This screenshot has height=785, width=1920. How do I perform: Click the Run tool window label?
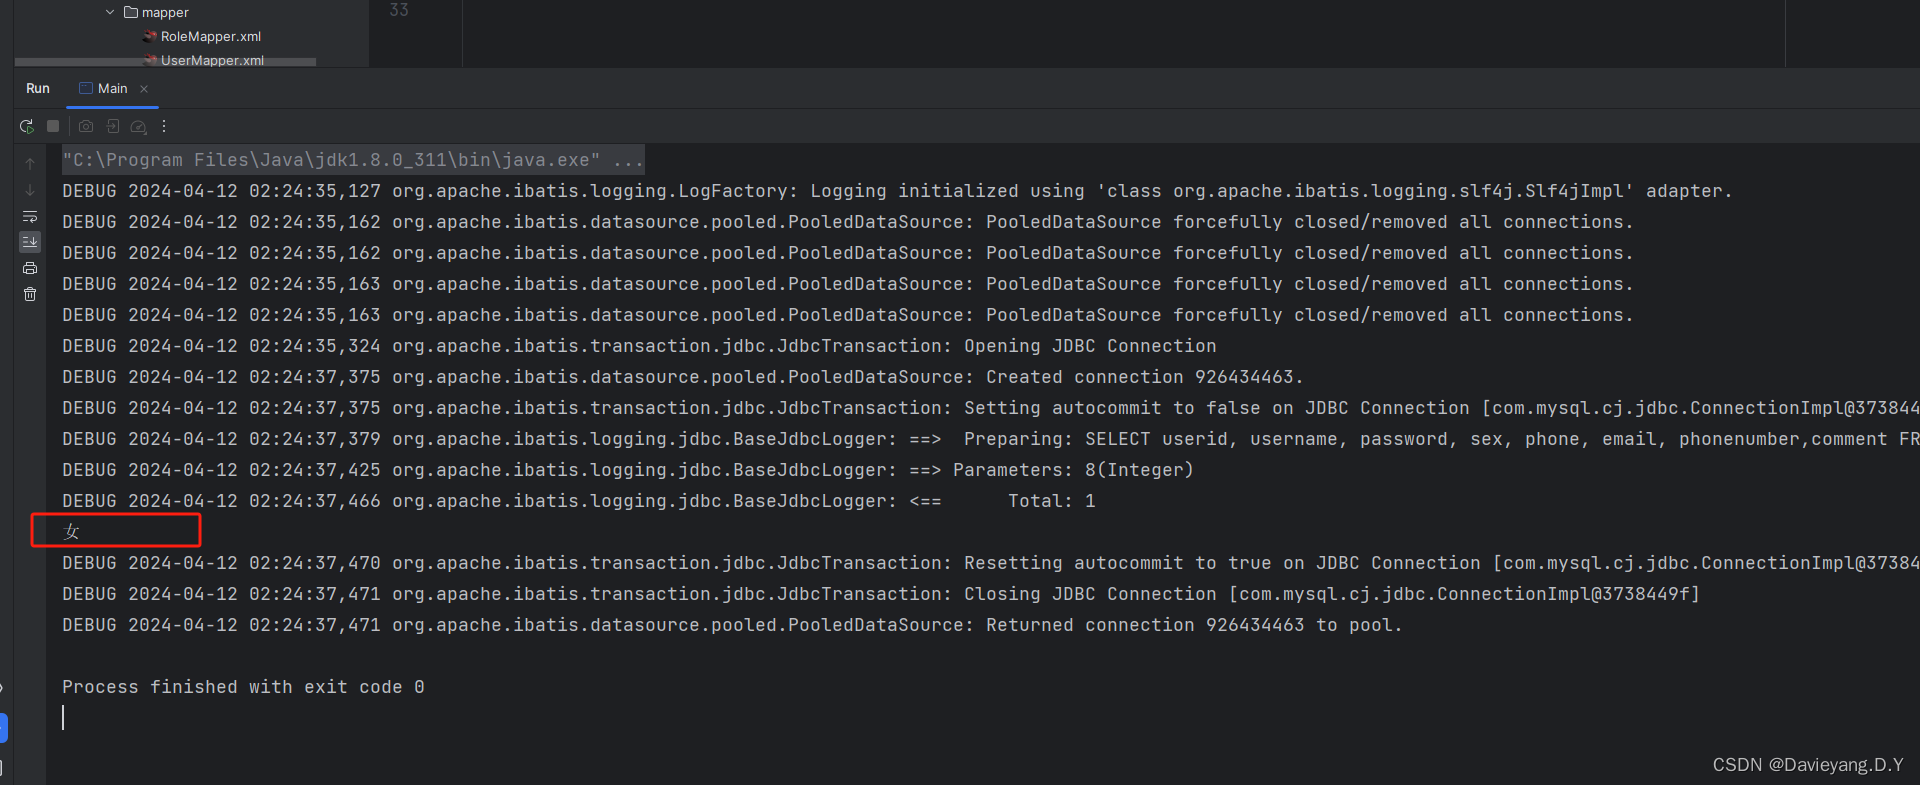[38, 88]
